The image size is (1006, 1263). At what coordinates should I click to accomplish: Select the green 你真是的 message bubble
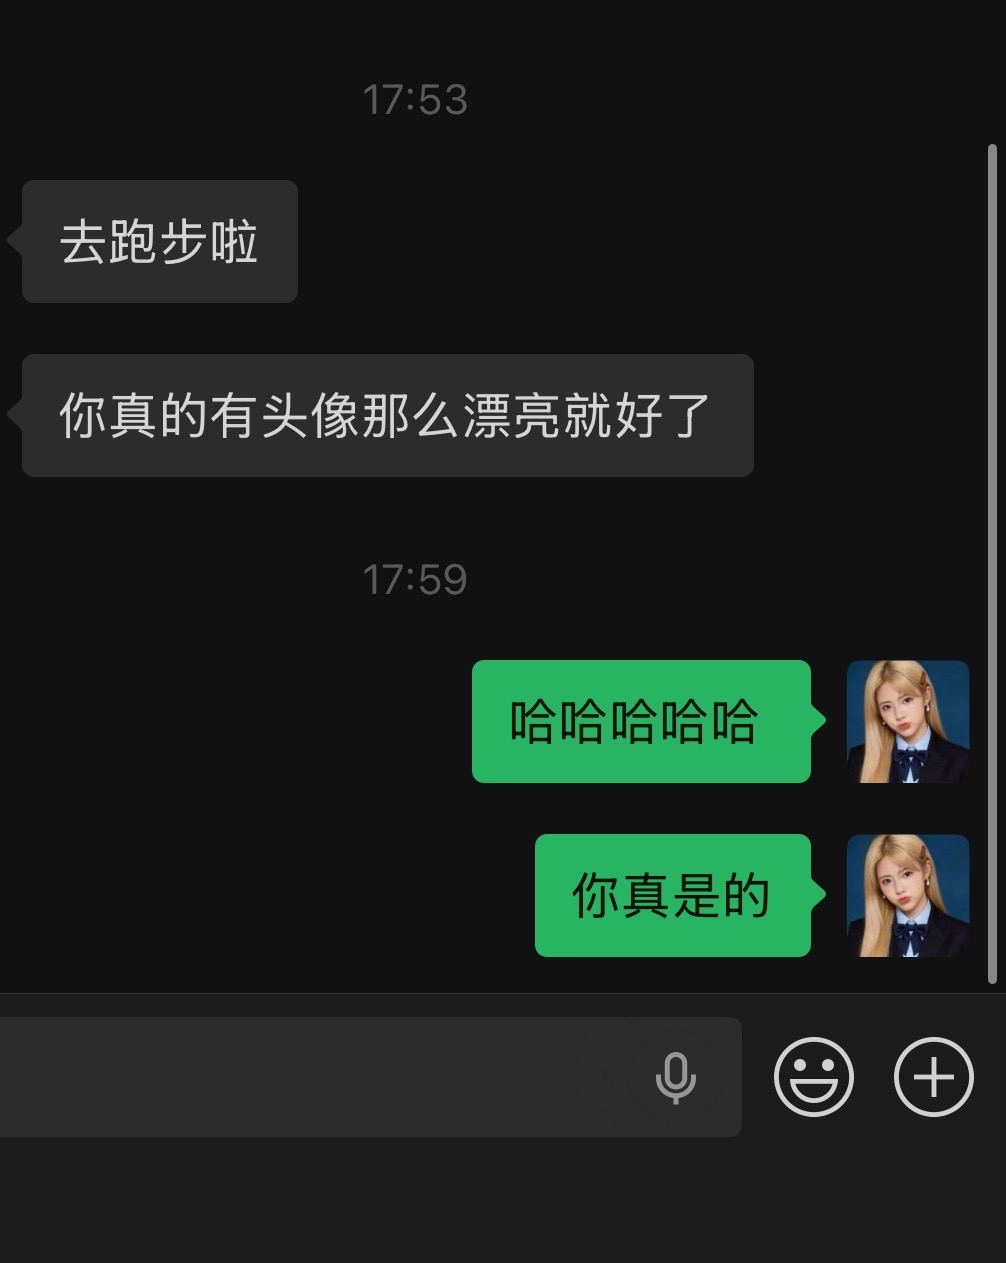click(x=673, y=895)
